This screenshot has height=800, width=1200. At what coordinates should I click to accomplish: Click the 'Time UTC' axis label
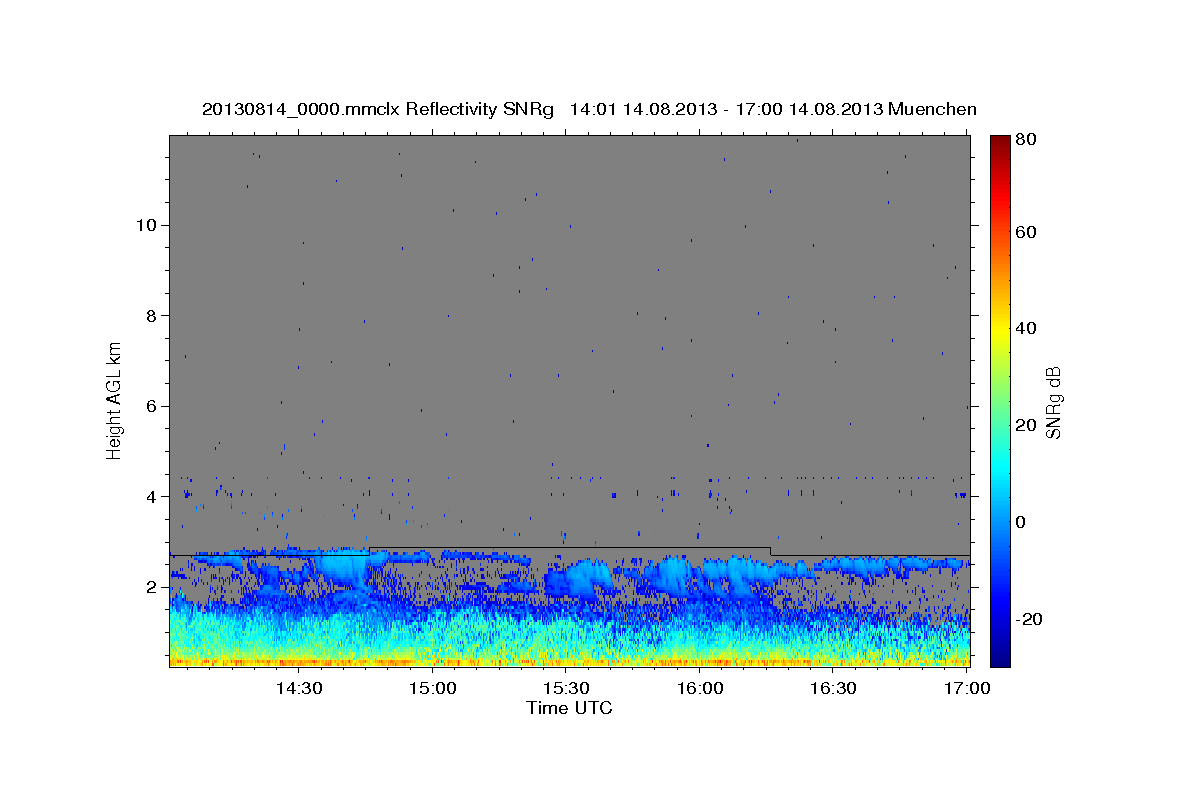[x=569, y=708]
